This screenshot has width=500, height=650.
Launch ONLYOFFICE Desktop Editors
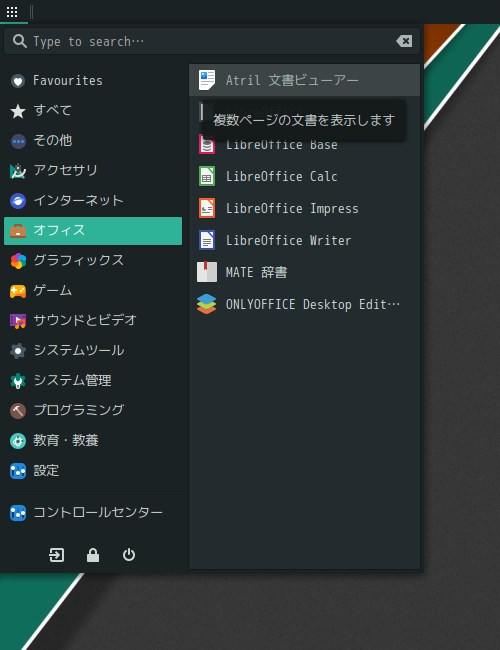tap(304, 304)
